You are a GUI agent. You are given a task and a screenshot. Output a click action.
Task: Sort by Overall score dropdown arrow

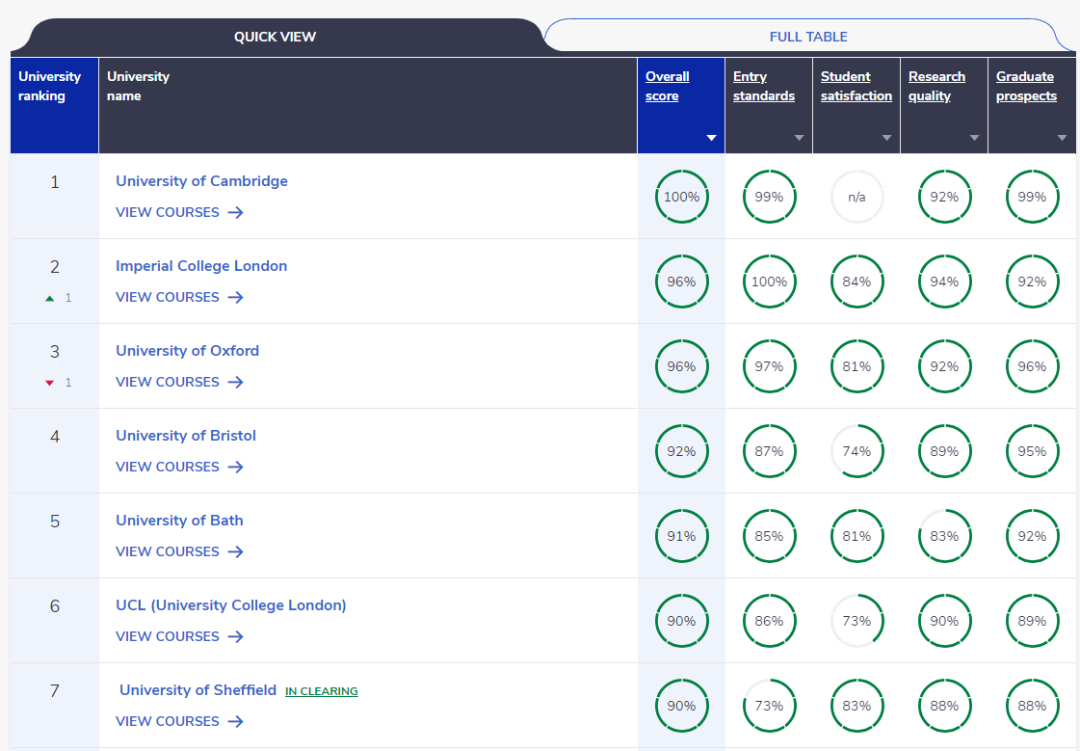pyautogui.click(x=711, y=138)
